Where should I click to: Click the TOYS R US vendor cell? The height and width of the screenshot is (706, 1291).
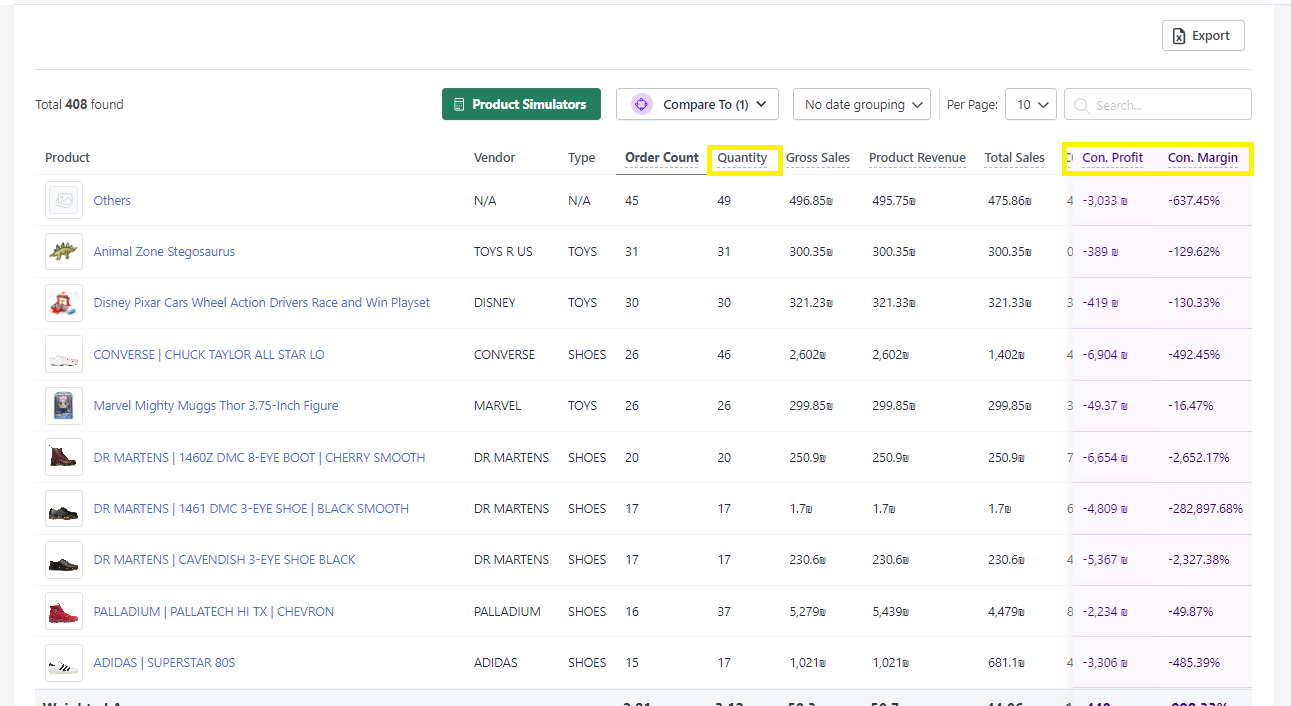point(503,251)
